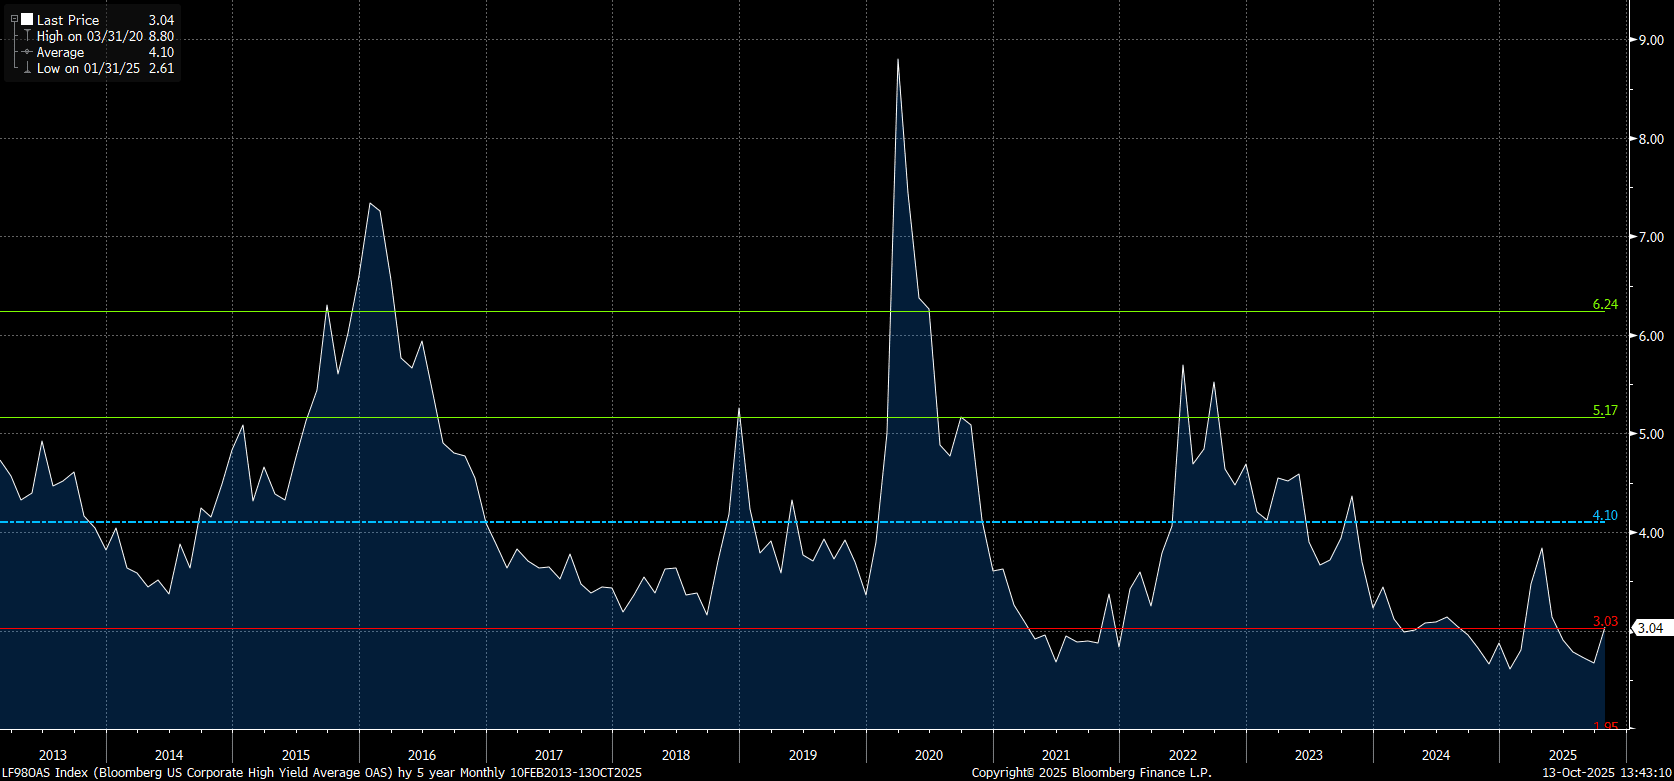Click the 2013 year label on time axis

pyautogui.click(x=52, y=755)
